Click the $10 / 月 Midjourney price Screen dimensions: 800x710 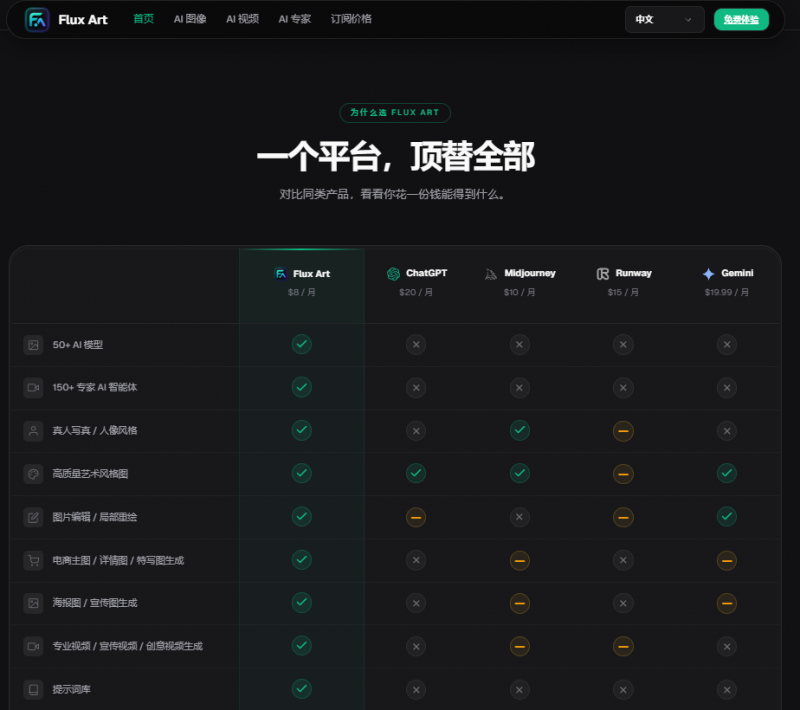[x=519, y=292]
